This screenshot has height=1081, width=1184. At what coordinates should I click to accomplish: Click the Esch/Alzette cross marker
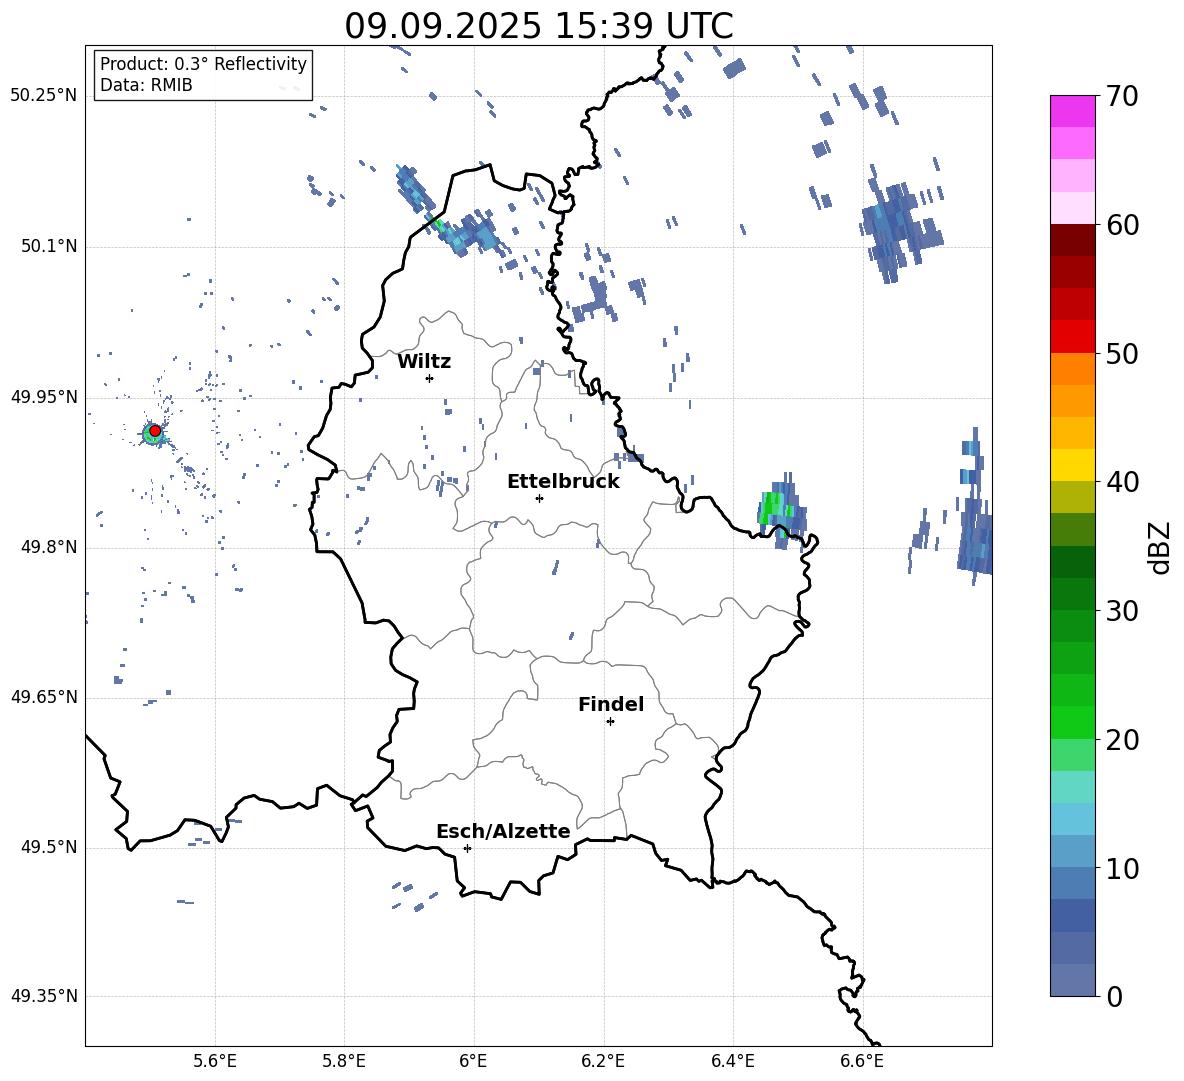coord(467,848)
